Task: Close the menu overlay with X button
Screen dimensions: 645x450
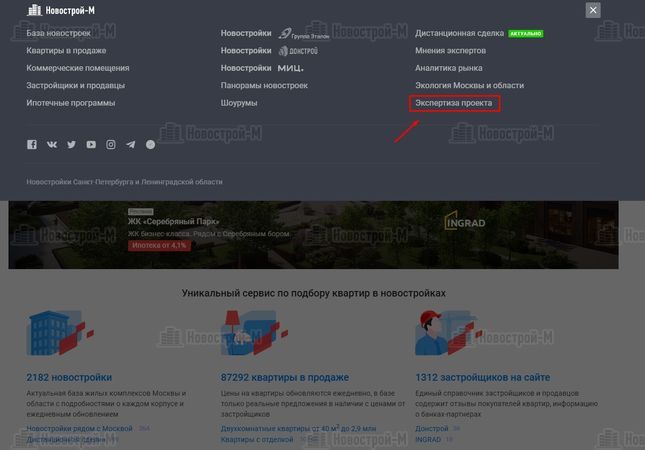Action: tap(593, 10)
